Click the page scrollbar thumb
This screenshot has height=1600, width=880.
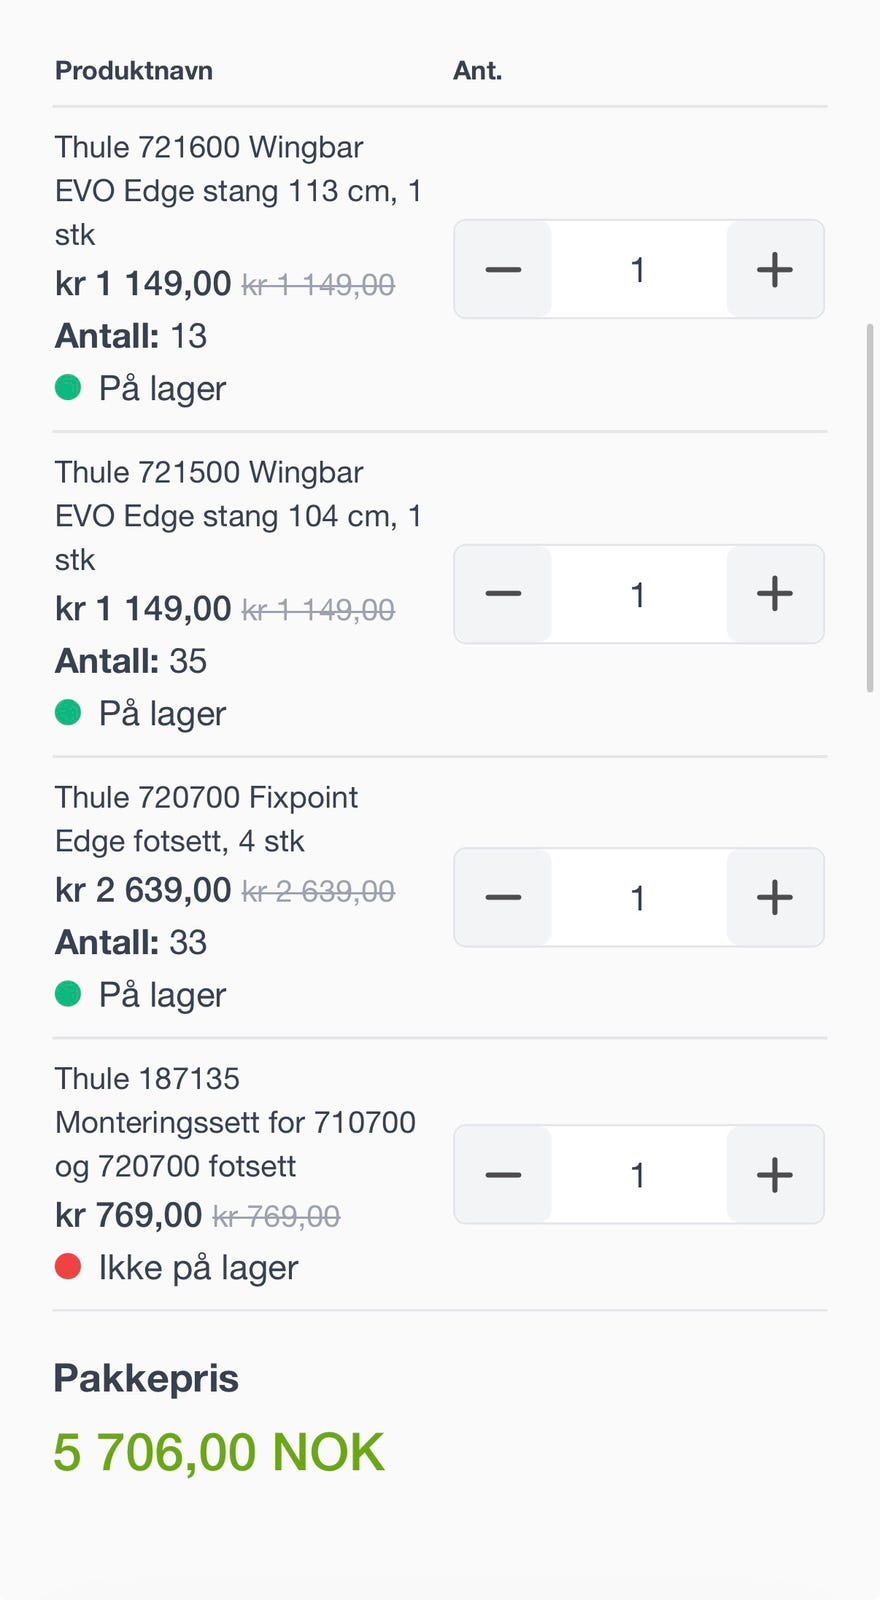click(x=870, y=507)
